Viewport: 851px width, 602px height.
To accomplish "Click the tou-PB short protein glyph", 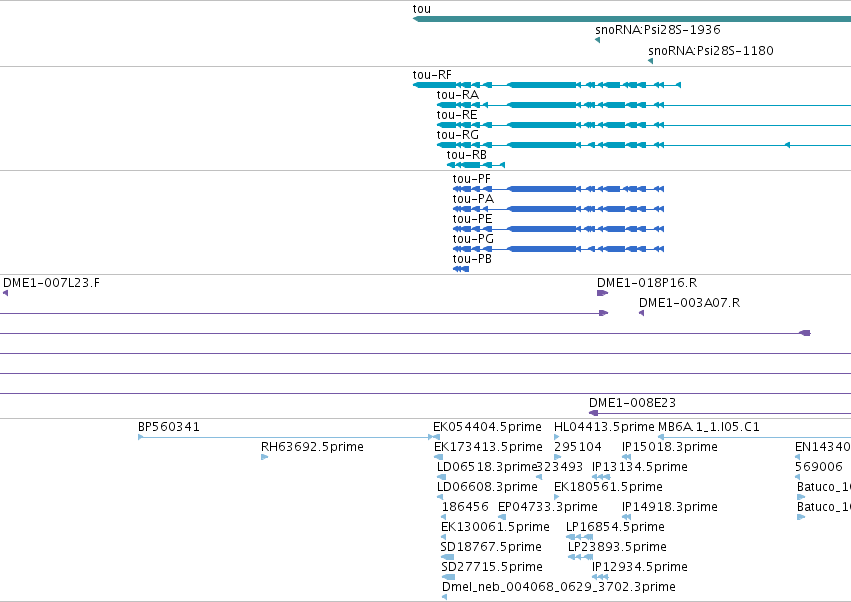I will 461,269.
